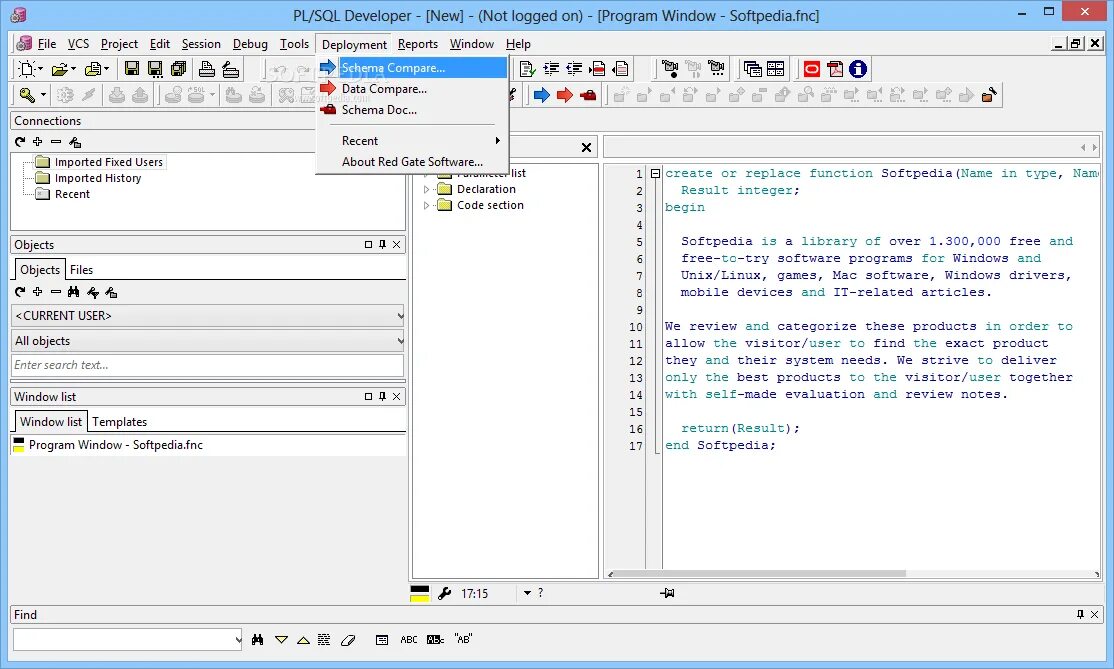Screen dimensions: 1114x669
Task: Select About Red Gate Software... entry
Action: click(412, 162)
